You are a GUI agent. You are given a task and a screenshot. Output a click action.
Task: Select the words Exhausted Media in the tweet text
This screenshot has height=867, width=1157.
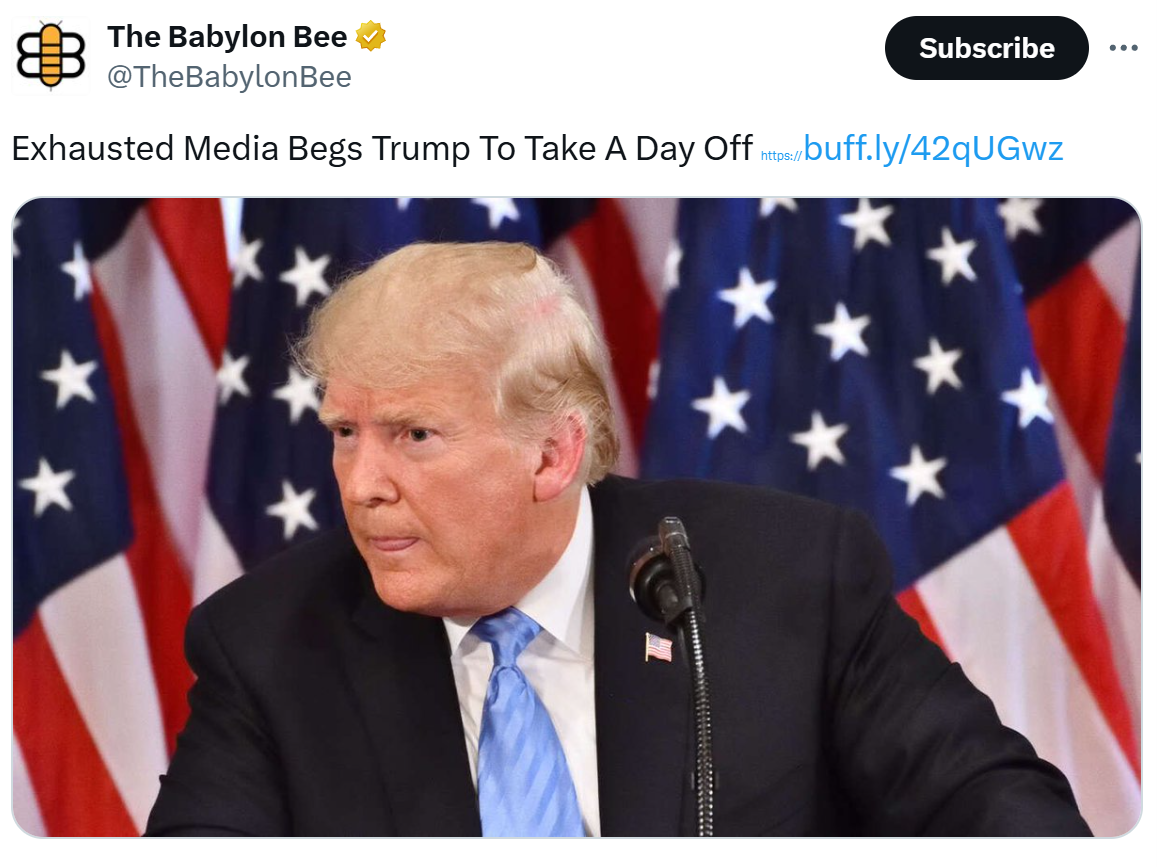coord(145,148)
